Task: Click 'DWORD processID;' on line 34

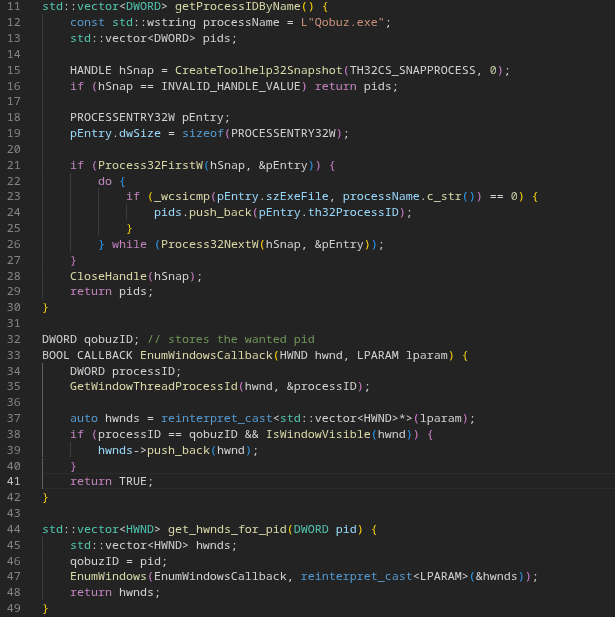Action: pyautogui.click(x=126, y=371)
